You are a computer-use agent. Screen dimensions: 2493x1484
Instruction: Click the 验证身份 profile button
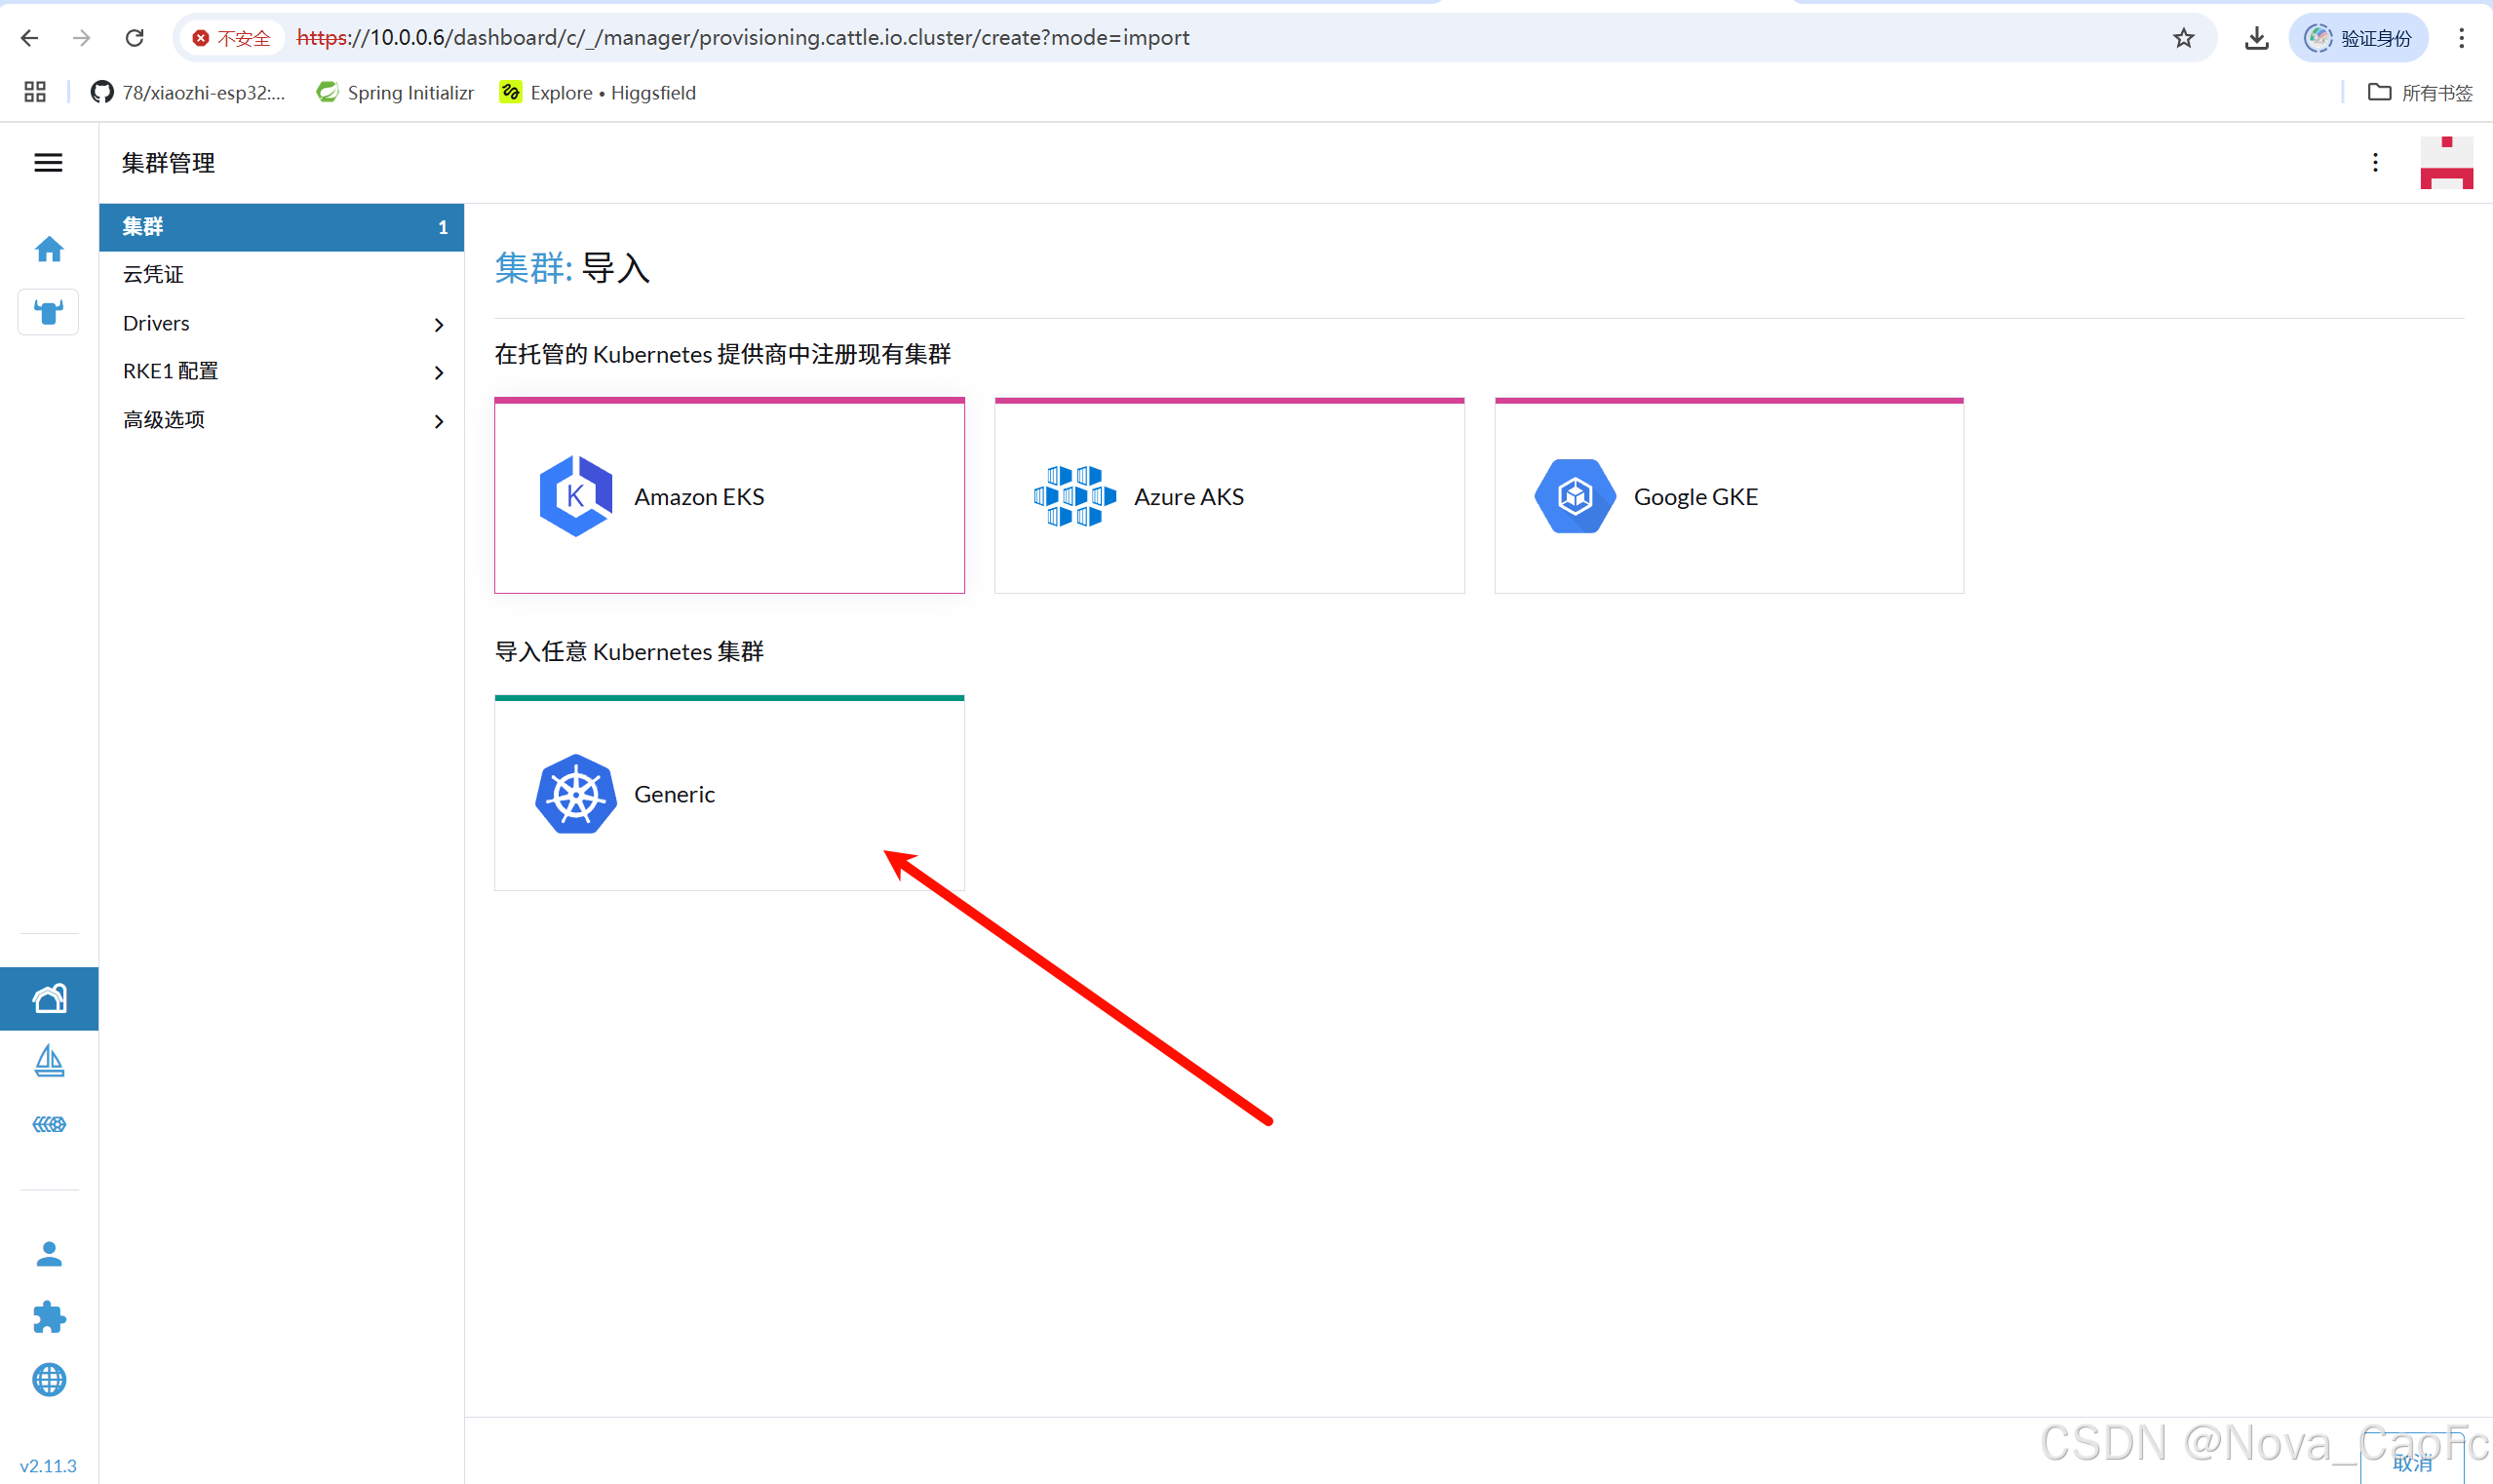pyautogui.click(x=2358, y=38)
